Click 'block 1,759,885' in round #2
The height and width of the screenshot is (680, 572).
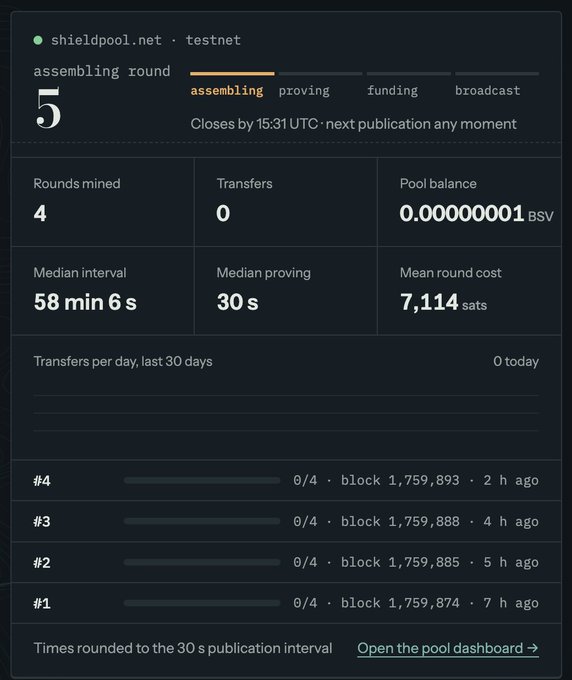click(400, 562)
